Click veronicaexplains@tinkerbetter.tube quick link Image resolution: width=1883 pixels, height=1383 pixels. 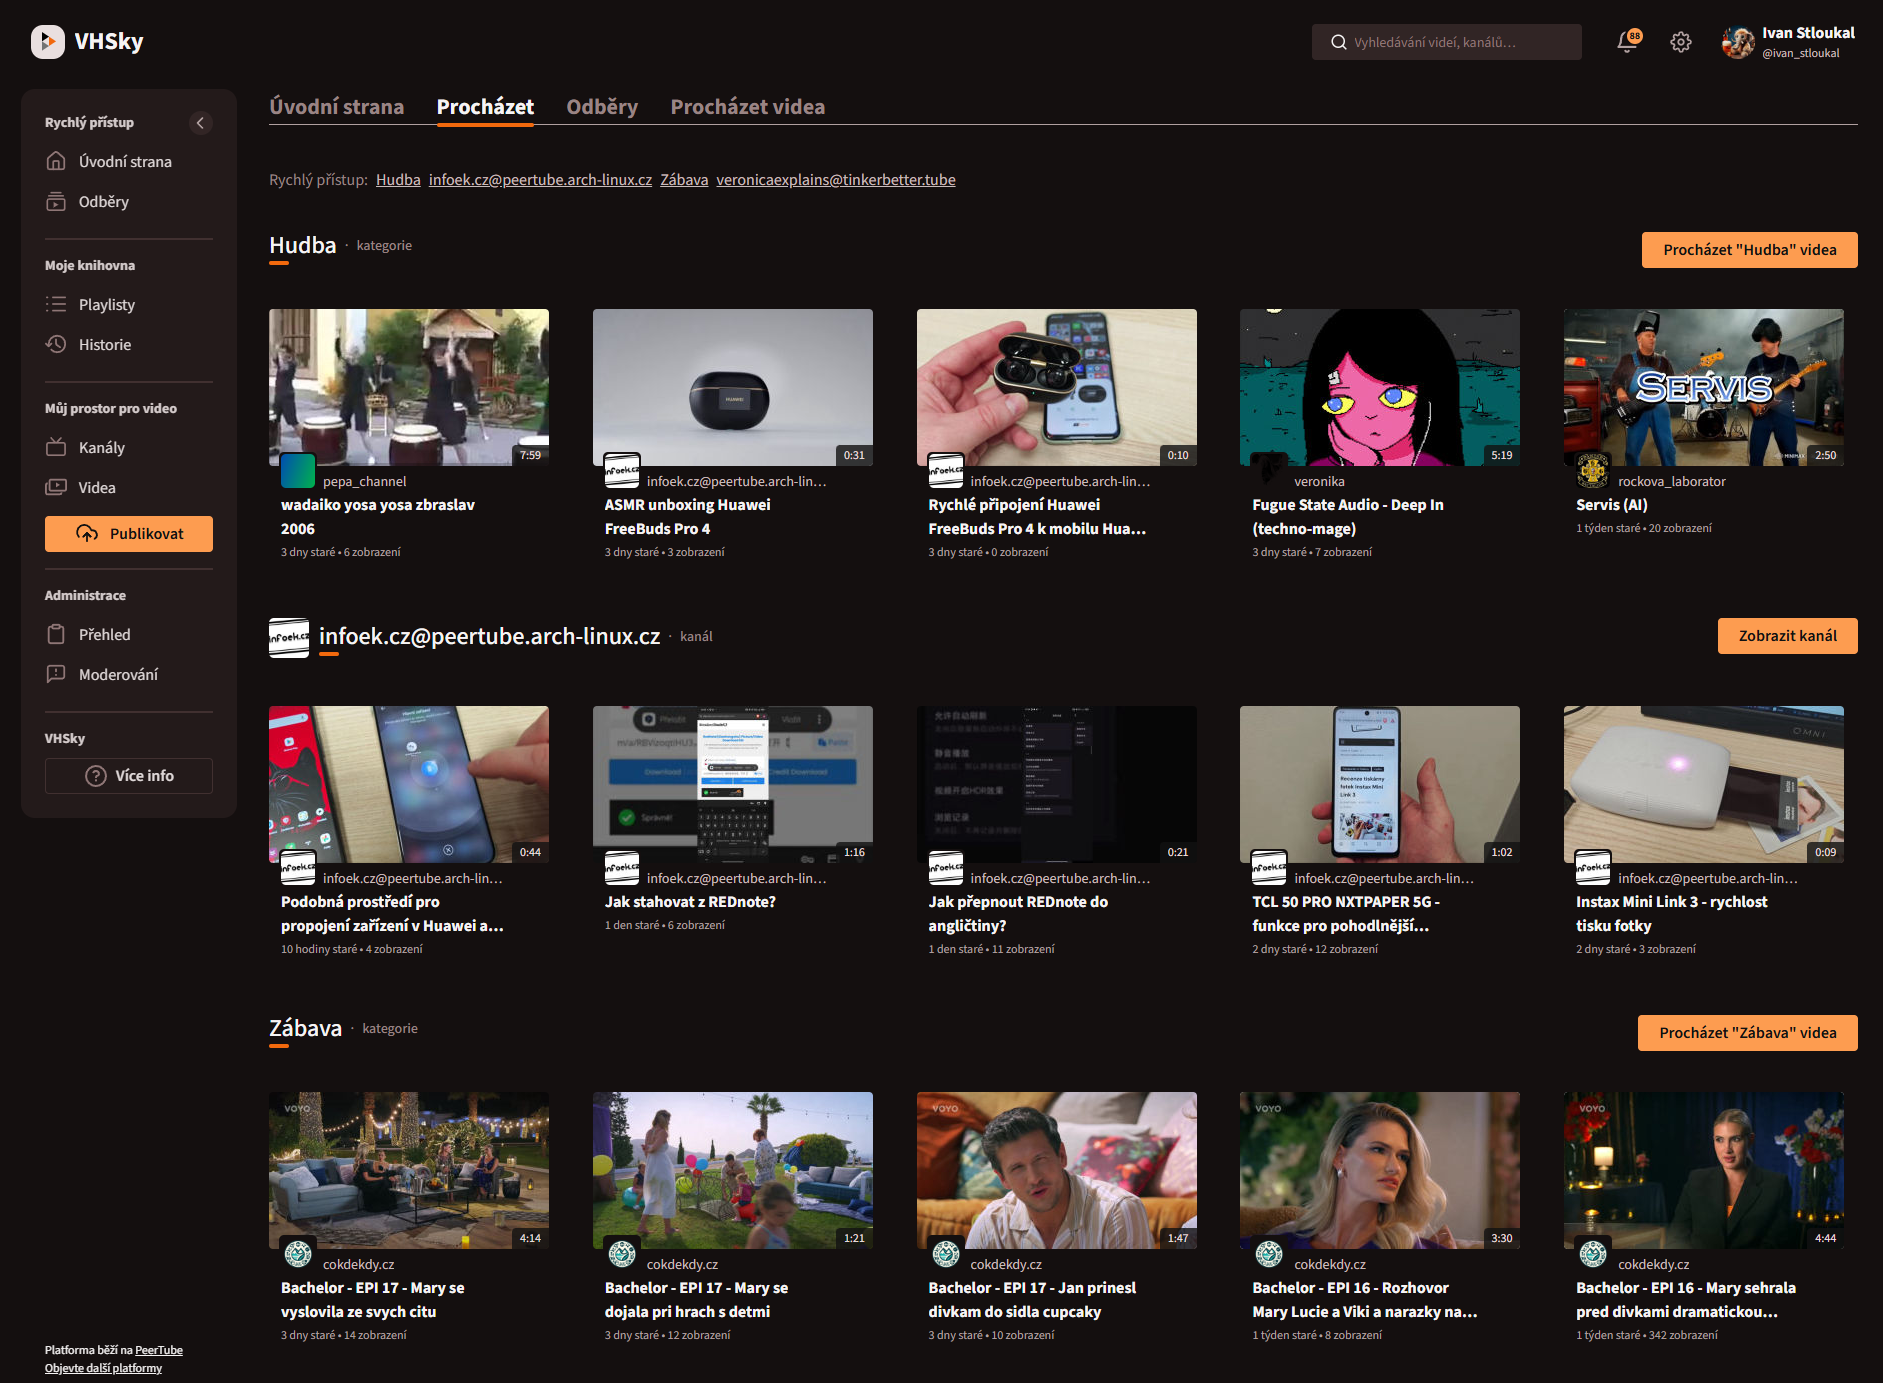[835, 180]
